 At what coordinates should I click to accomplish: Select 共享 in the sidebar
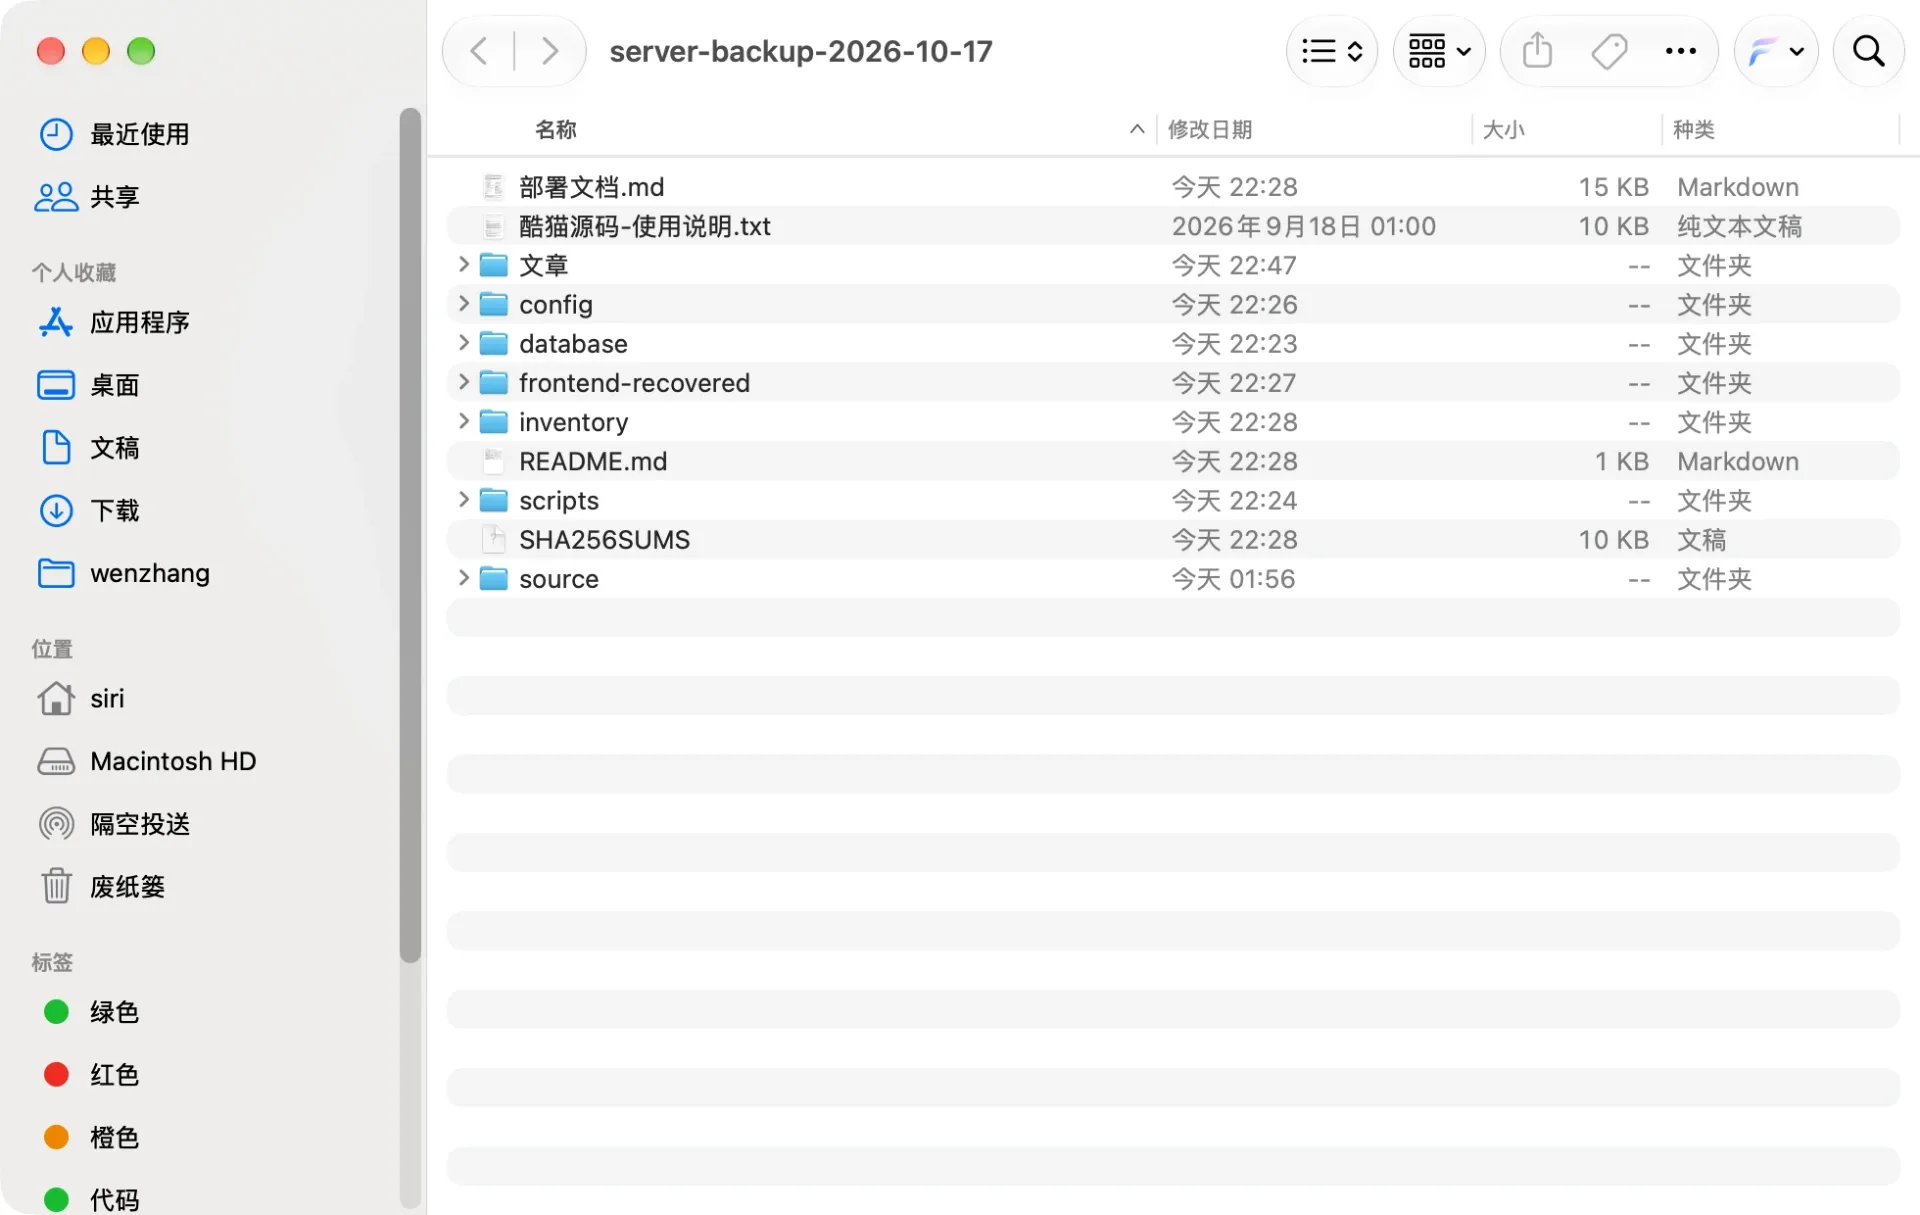(x=87, y=197)
